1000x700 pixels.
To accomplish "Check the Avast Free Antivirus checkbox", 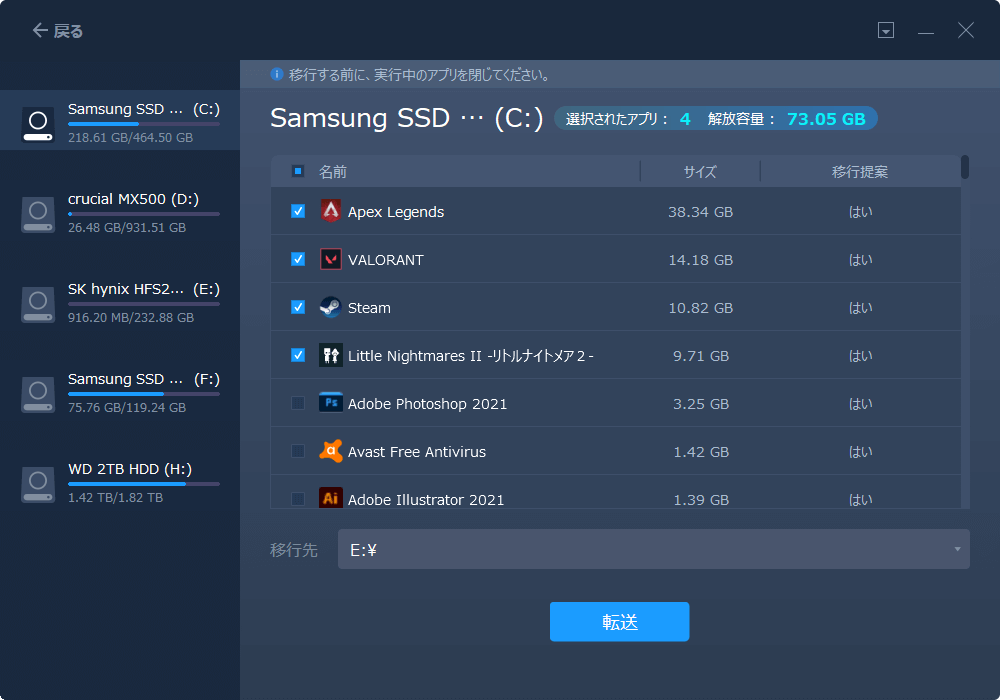I will click(x=298, y=451).
